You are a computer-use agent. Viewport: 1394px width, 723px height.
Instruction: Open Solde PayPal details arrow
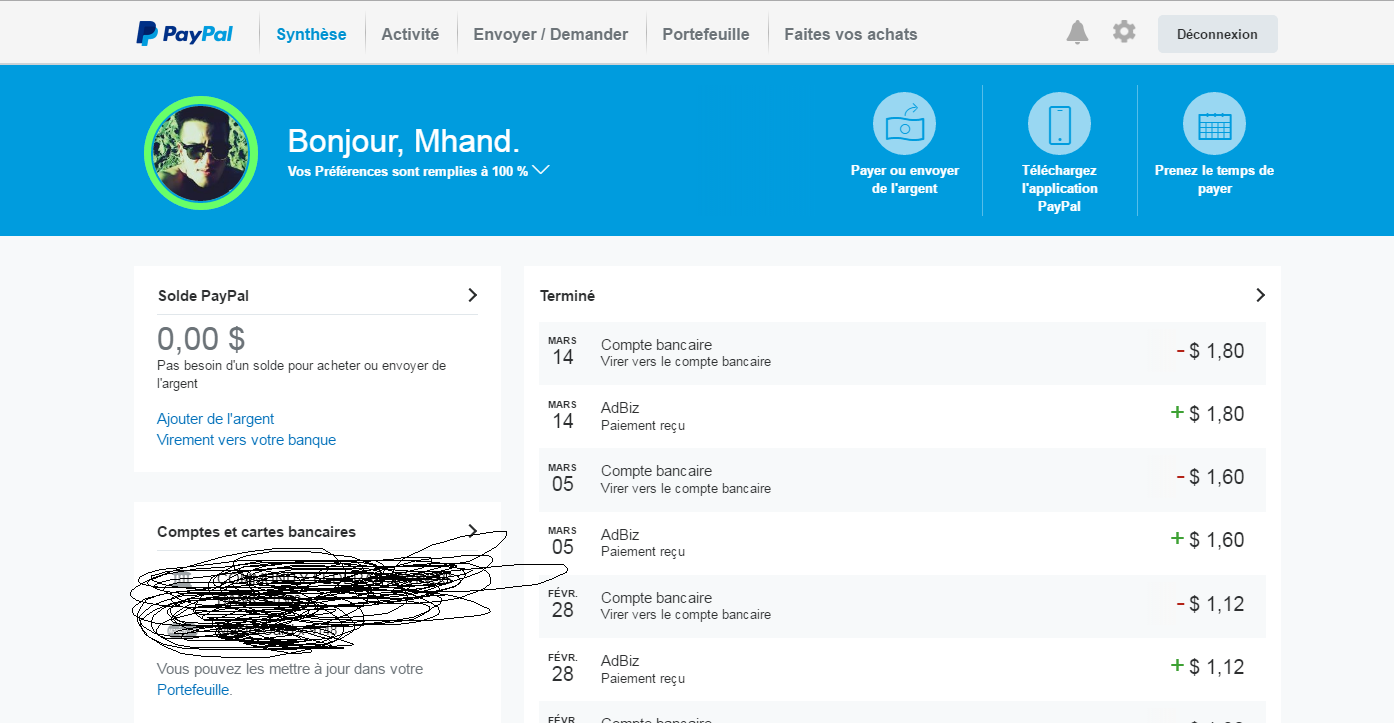point(473,295)
